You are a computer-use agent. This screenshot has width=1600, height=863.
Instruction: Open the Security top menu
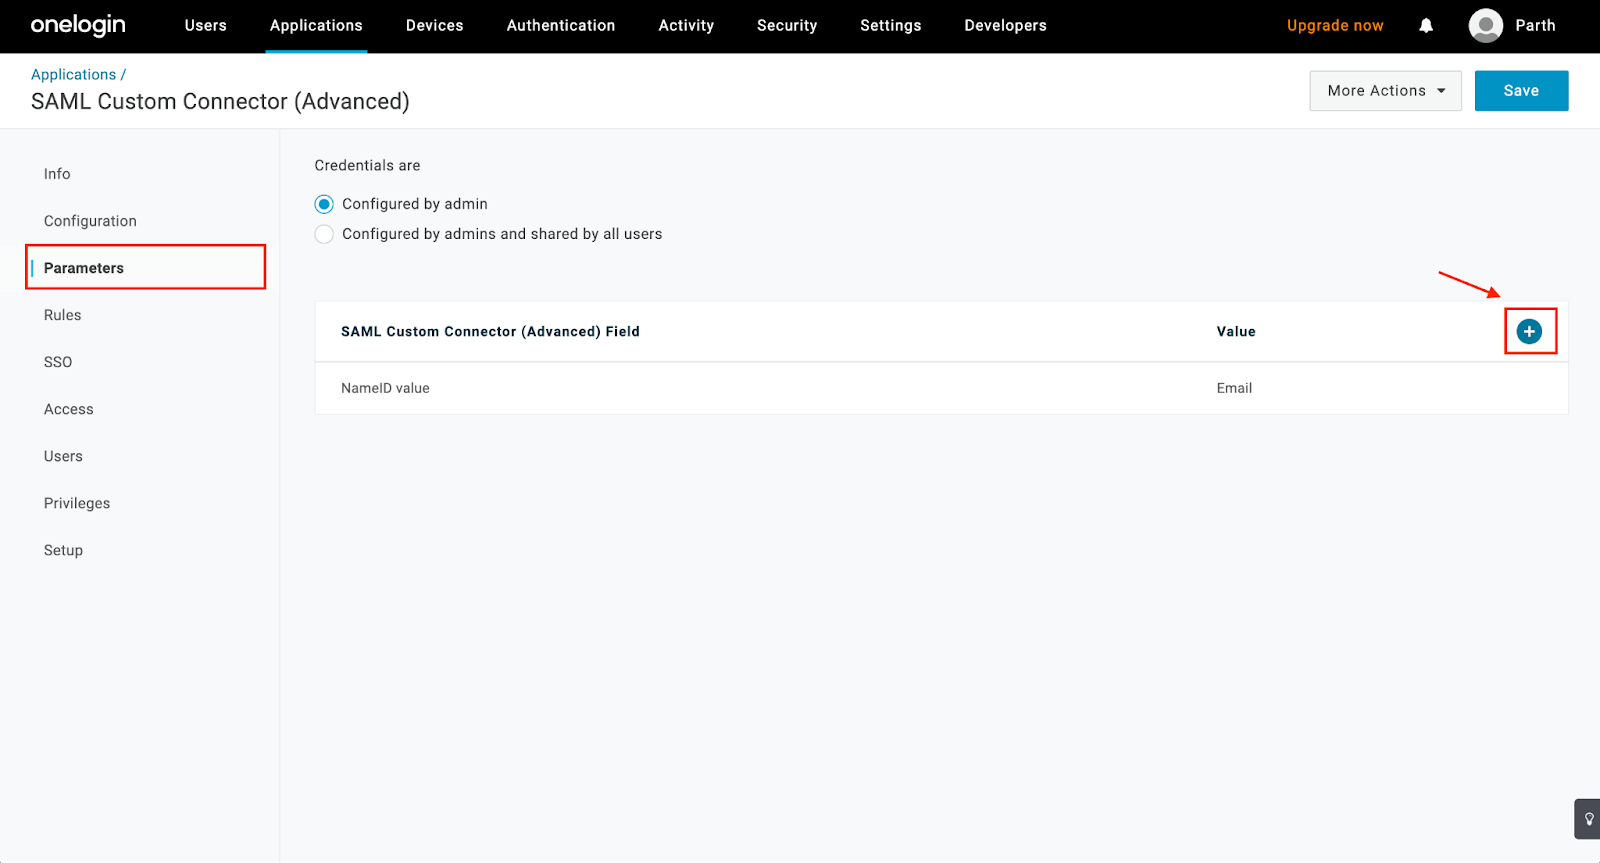787,26
